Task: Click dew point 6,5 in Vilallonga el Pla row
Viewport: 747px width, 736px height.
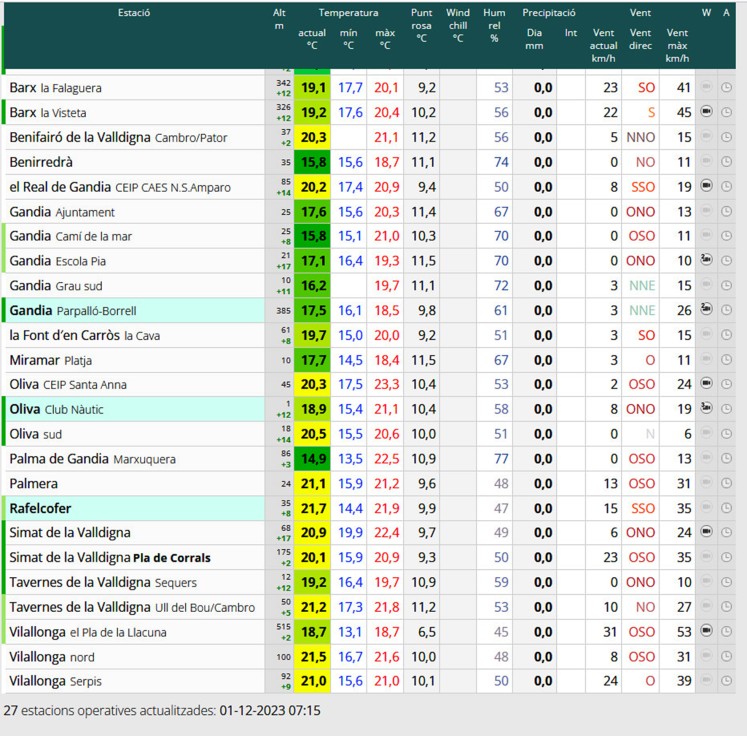Action: pos(426,632)
